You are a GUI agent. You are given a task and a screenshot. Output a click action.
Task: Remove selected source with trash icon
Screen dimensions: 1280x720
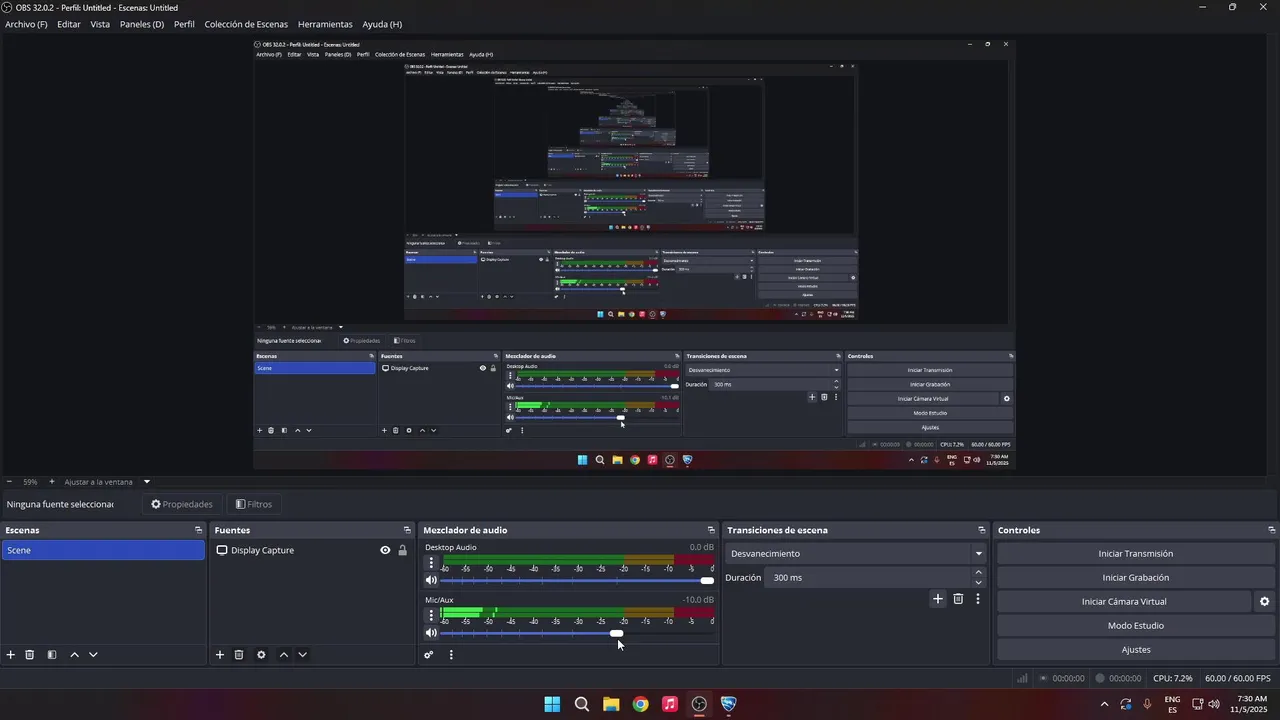pyautogui.click(x=239, y=655)
